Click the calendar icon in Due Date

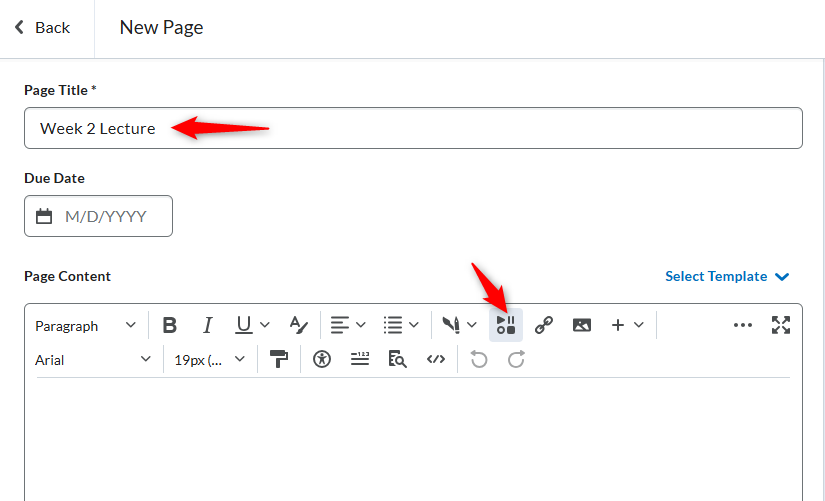[44, 216]
